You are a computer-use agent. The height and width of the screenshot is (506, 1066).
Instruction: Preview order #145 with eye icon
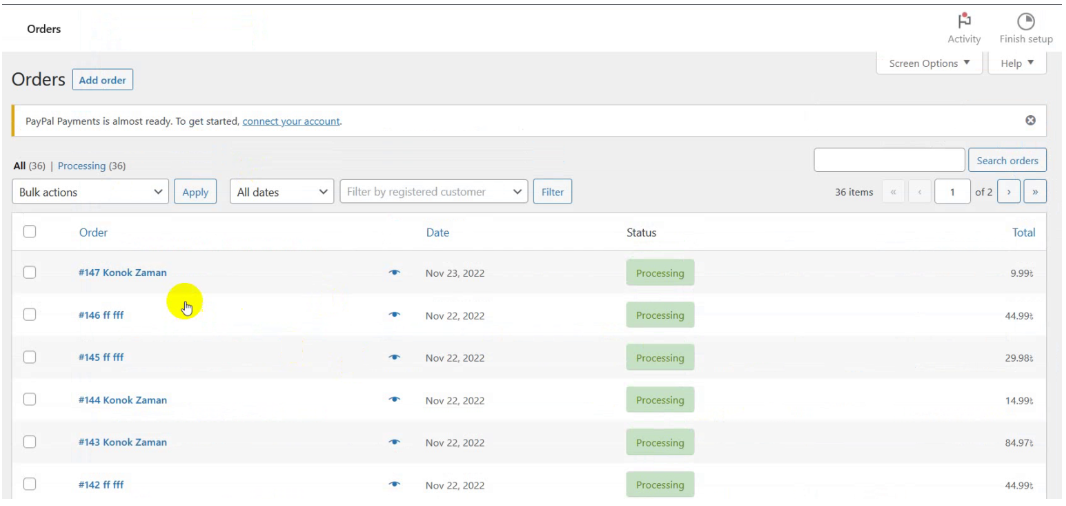[x=394, y=357]
